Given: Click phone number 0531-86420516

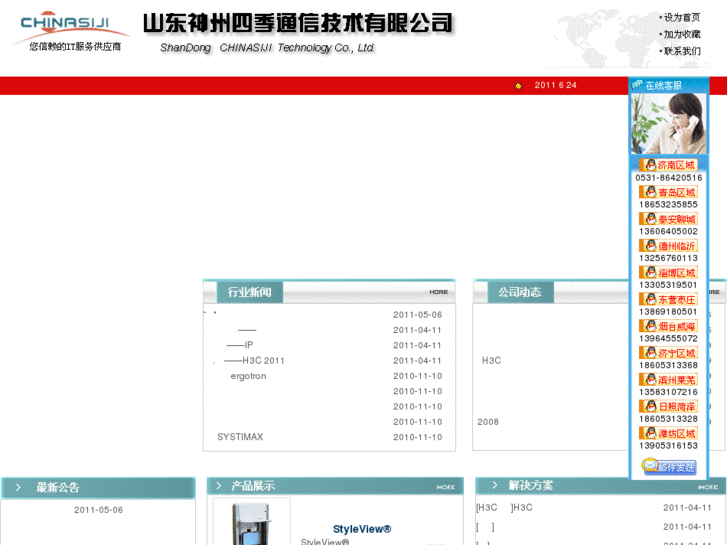Looking at the screenshot, I should [668, 178].
